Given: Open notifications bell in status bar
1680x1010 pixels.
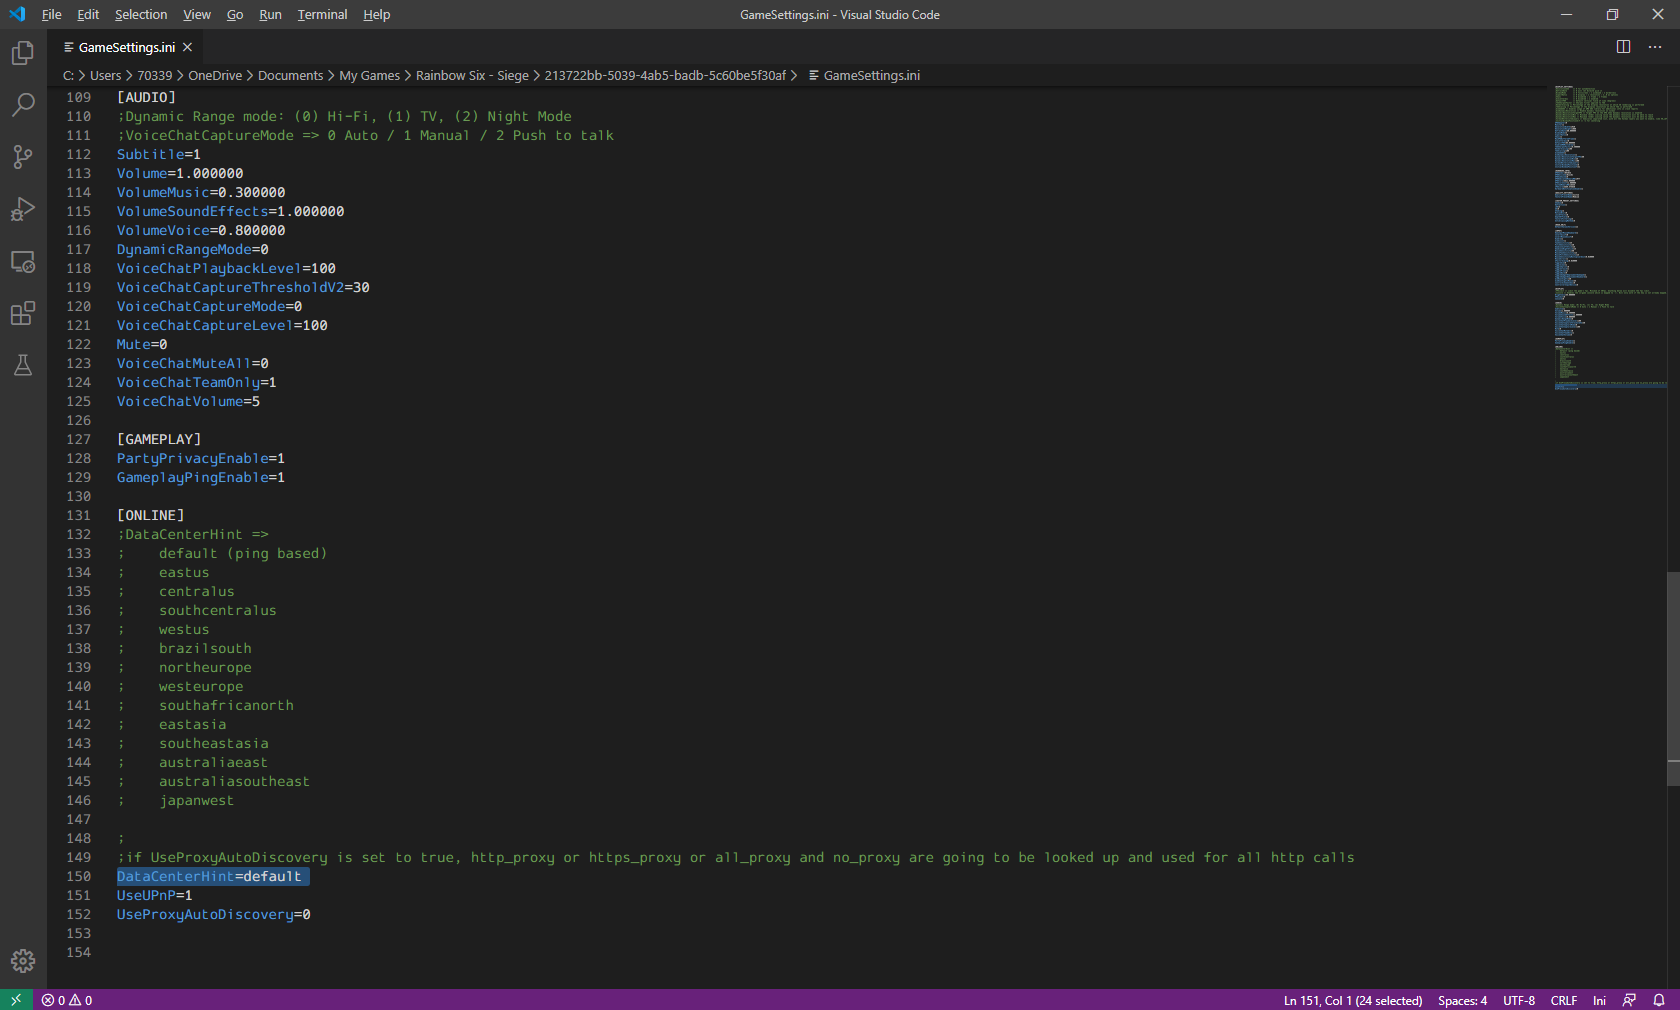Looking at the screenshot, I should (1658, 1000).
